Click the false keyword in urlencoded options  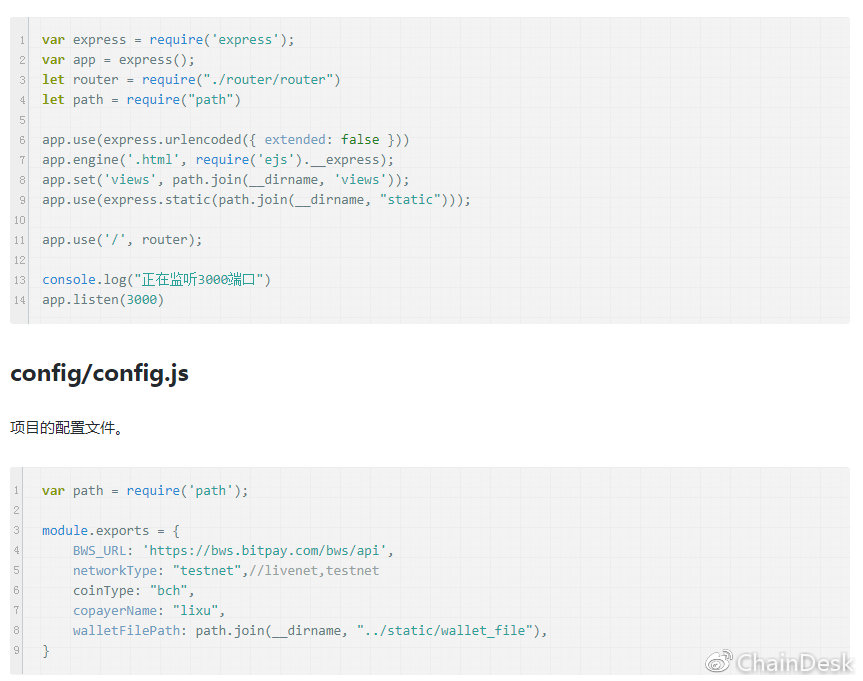(x=360, y=140)
